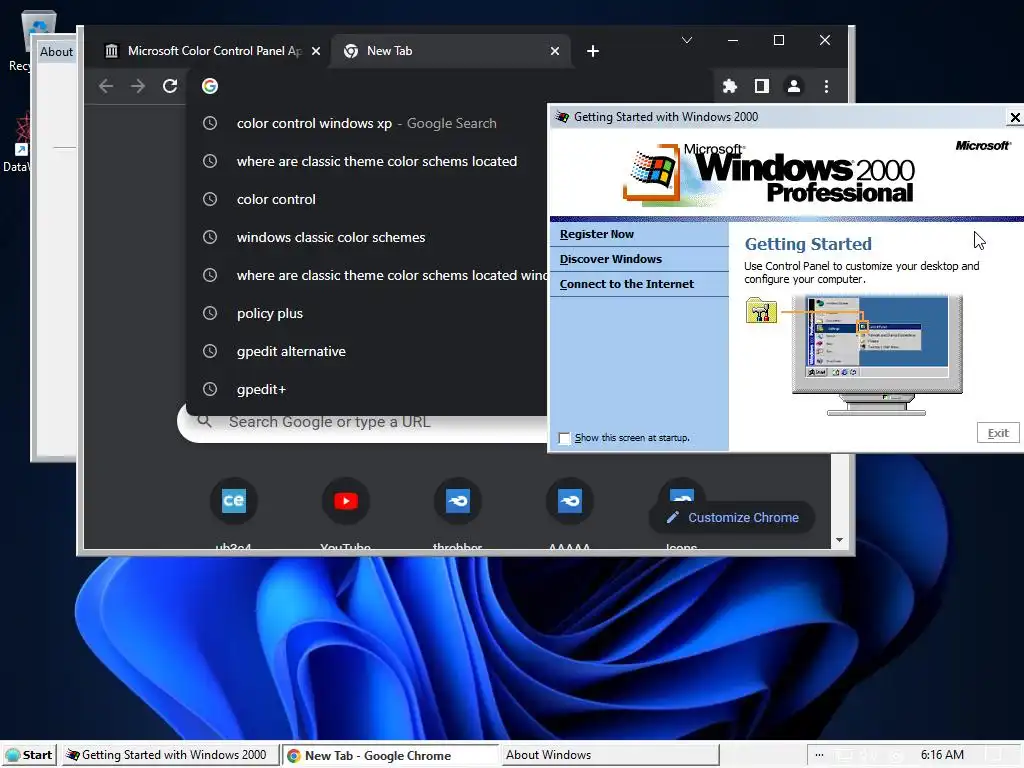The height and width of the screenshot is (768, 1024).
Task: Click the Windows flag logo in banner
Action: pyautogui.click(x=650, y=173)
